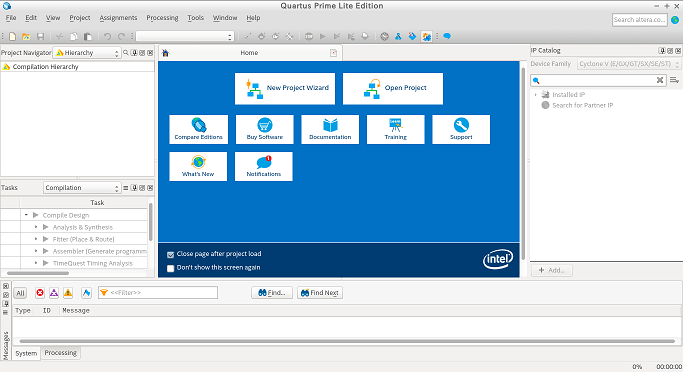This screenshot has width=683, height=372.
Task: Click the Cut scissors toolbar icon
Action: [60, 37]
